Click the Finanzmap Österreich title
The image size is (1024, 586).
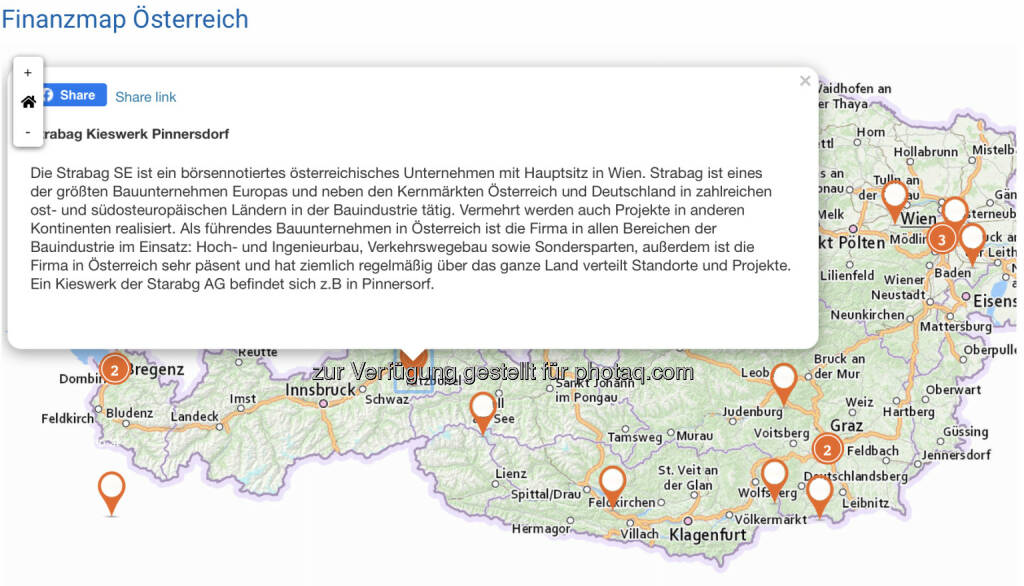point(125,19)
